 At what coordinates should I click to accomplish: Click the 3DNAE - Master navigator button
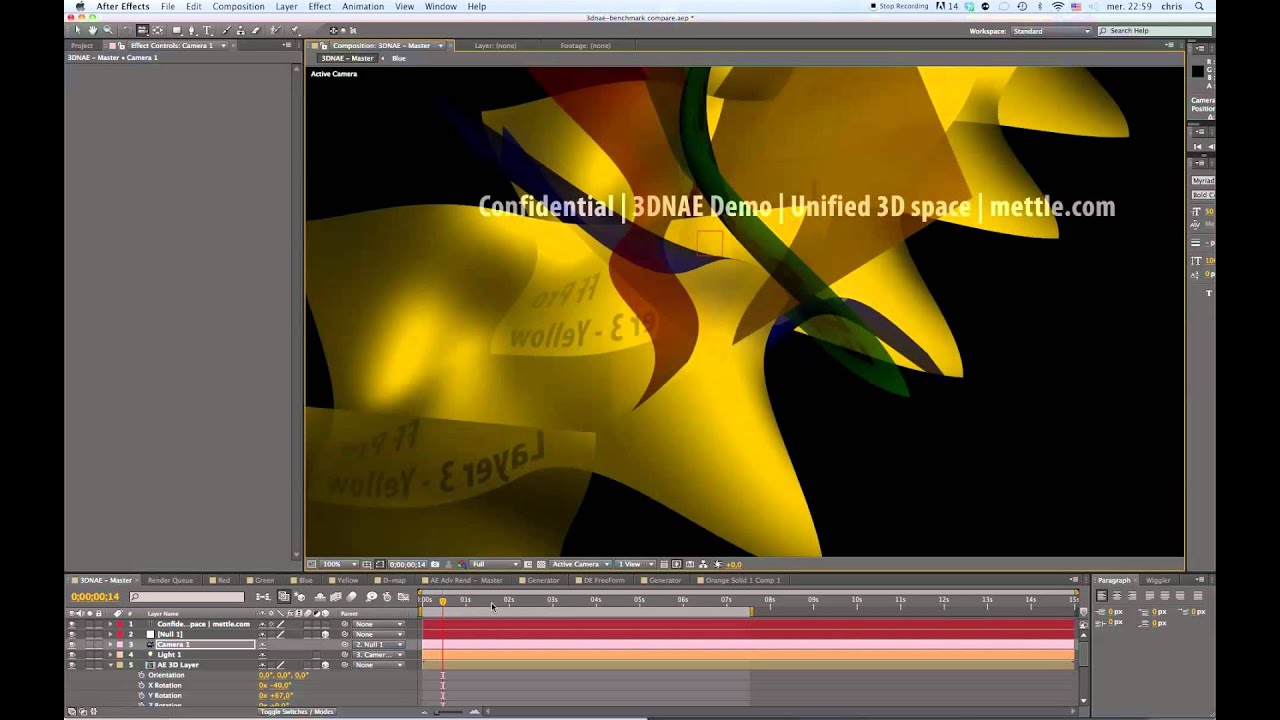[347, 58]
